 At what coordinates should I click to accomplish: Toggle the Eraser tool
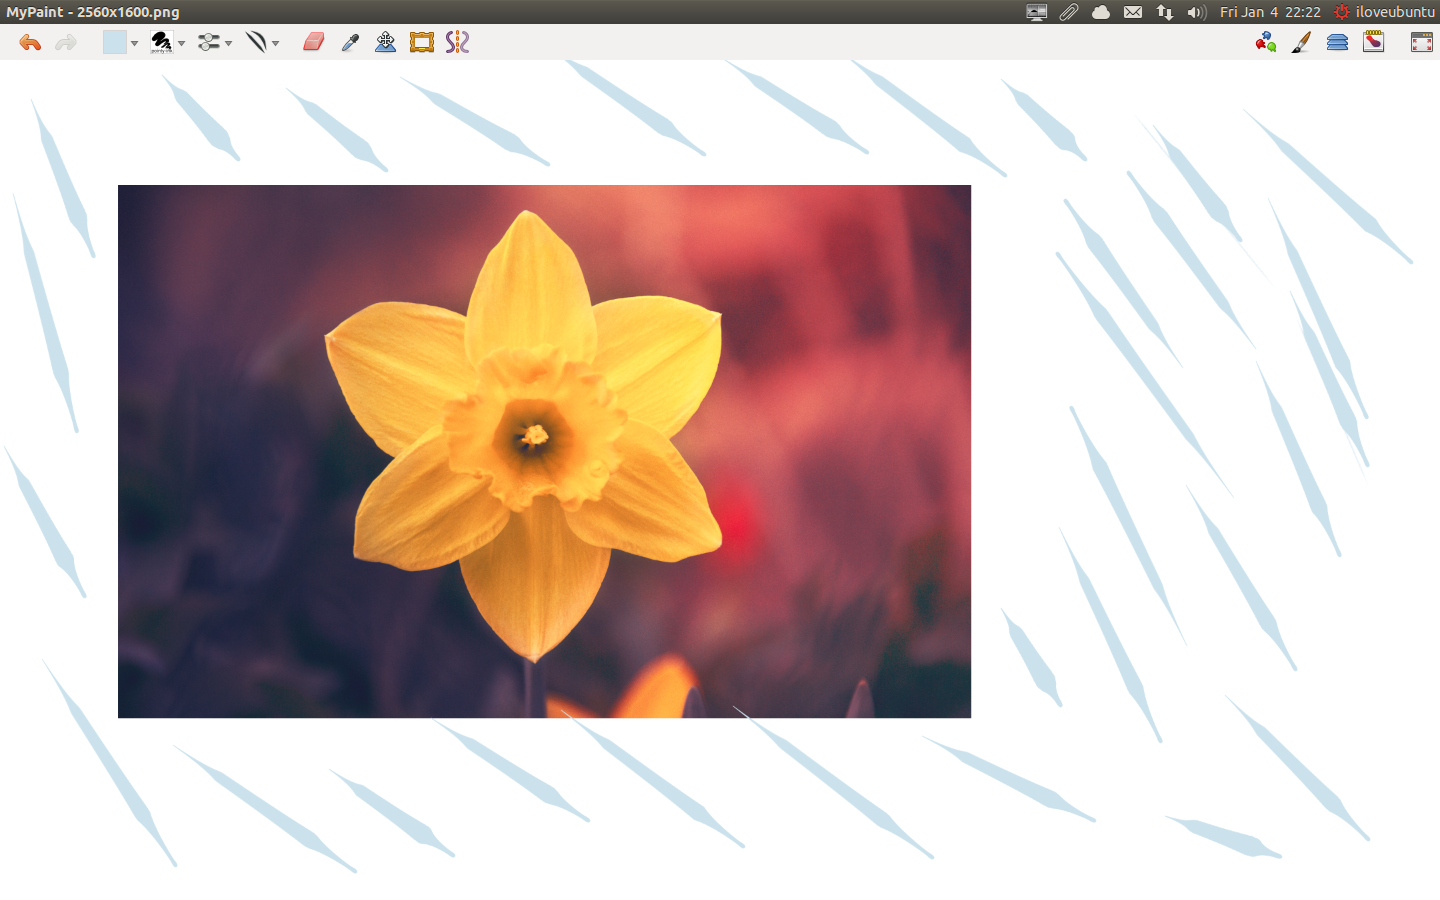(x=314, y=42)
